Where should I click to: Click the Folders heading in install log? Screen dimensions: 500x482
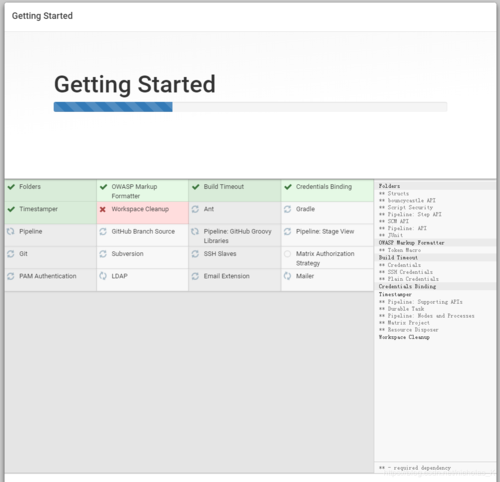pyautogui.click(x=389, y=186)
